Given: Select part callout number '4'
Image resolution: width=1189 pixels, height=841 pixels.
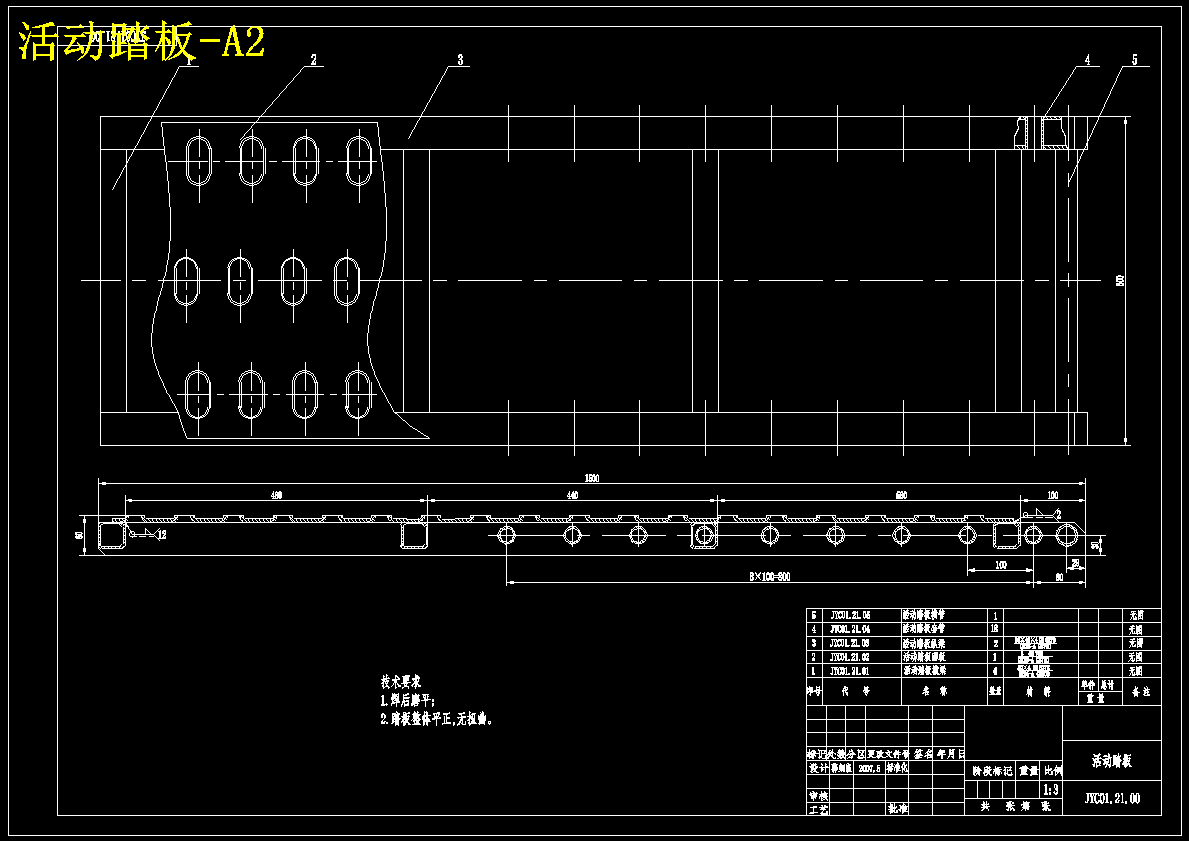Looking at the screenshot, I should pyautogui.click(x=1087, y=59).
